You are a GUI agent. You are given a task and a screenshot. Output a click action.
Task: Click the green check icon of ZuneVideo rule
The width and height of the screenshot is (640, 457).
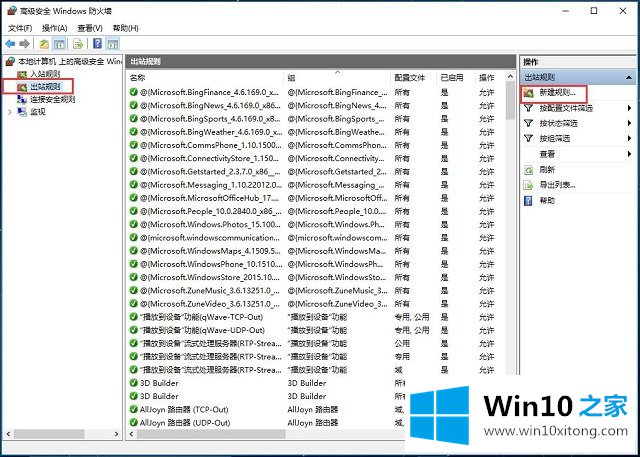tap(133, 304)
